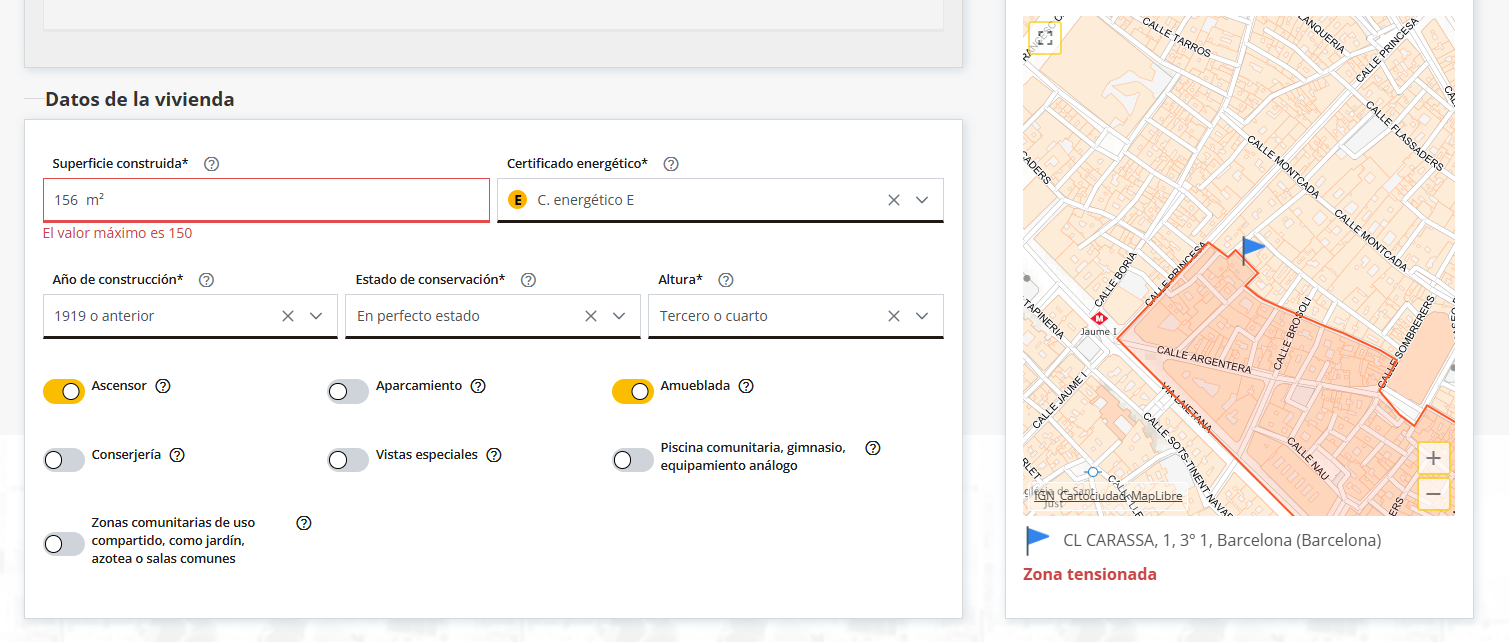Expand the Altura dropdown arrow

[922, 316]
